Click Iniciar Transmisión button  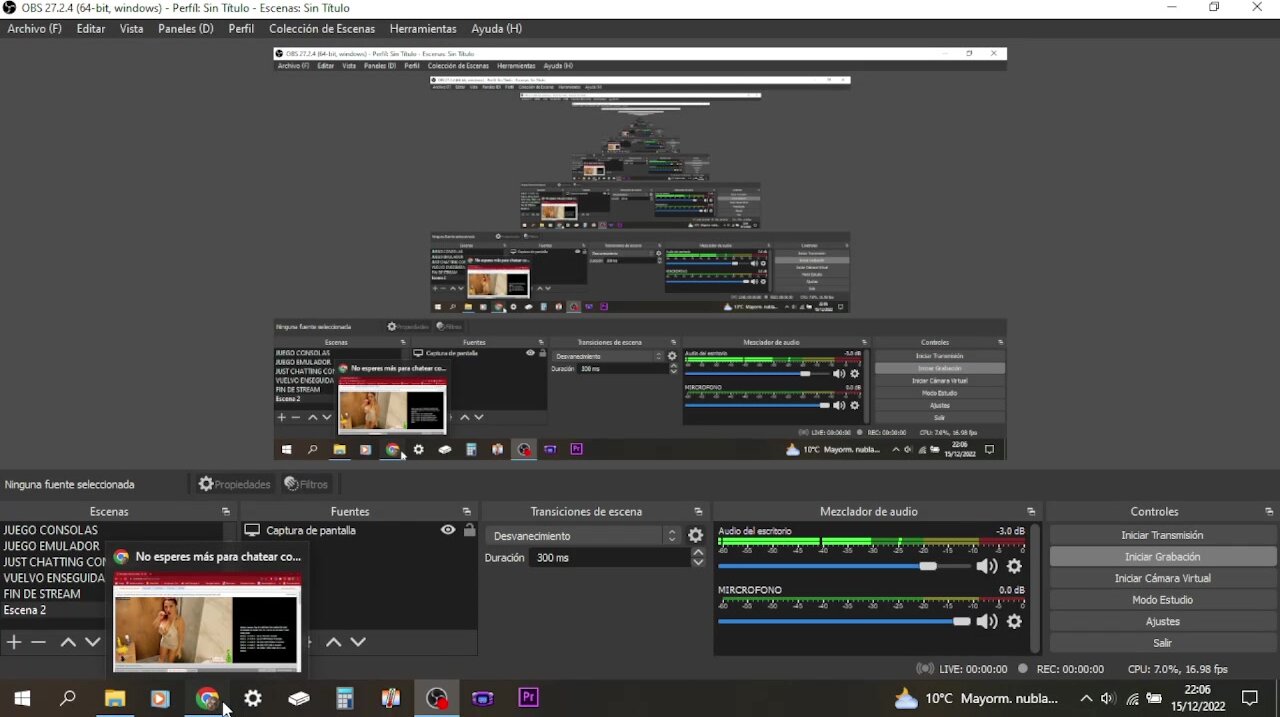[1162, 535]
